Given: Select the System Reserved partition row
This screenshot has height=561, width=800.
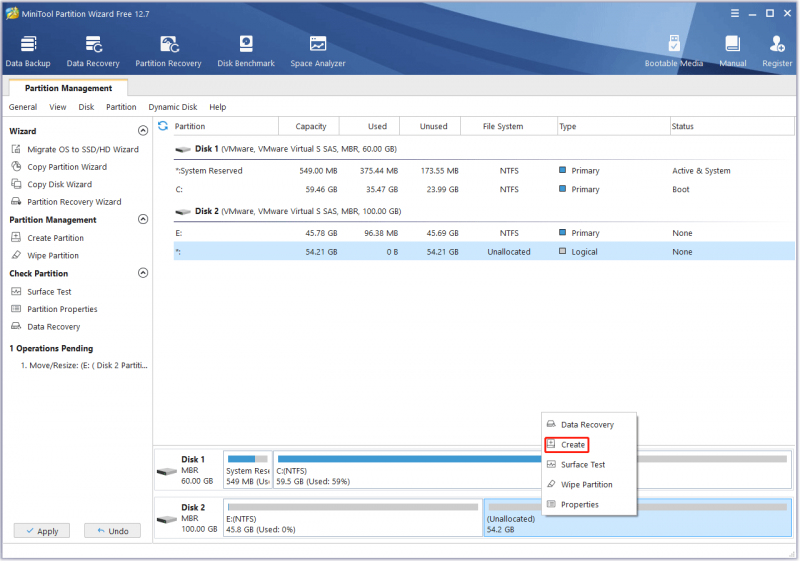Looking at the screenshot, I should [x=484, y=171].
